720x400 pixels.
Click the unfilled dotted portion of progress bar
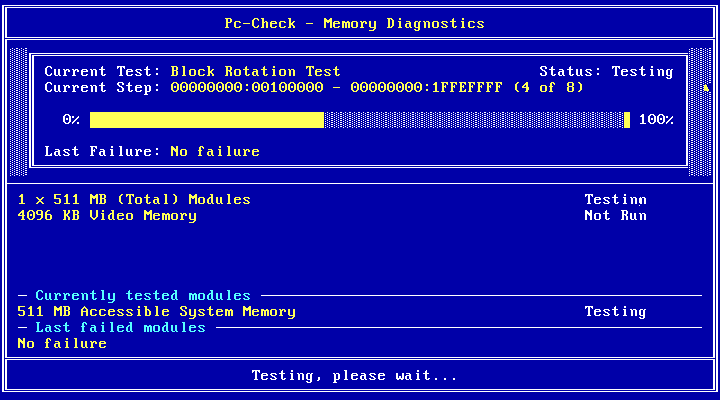tap(474, 120)
